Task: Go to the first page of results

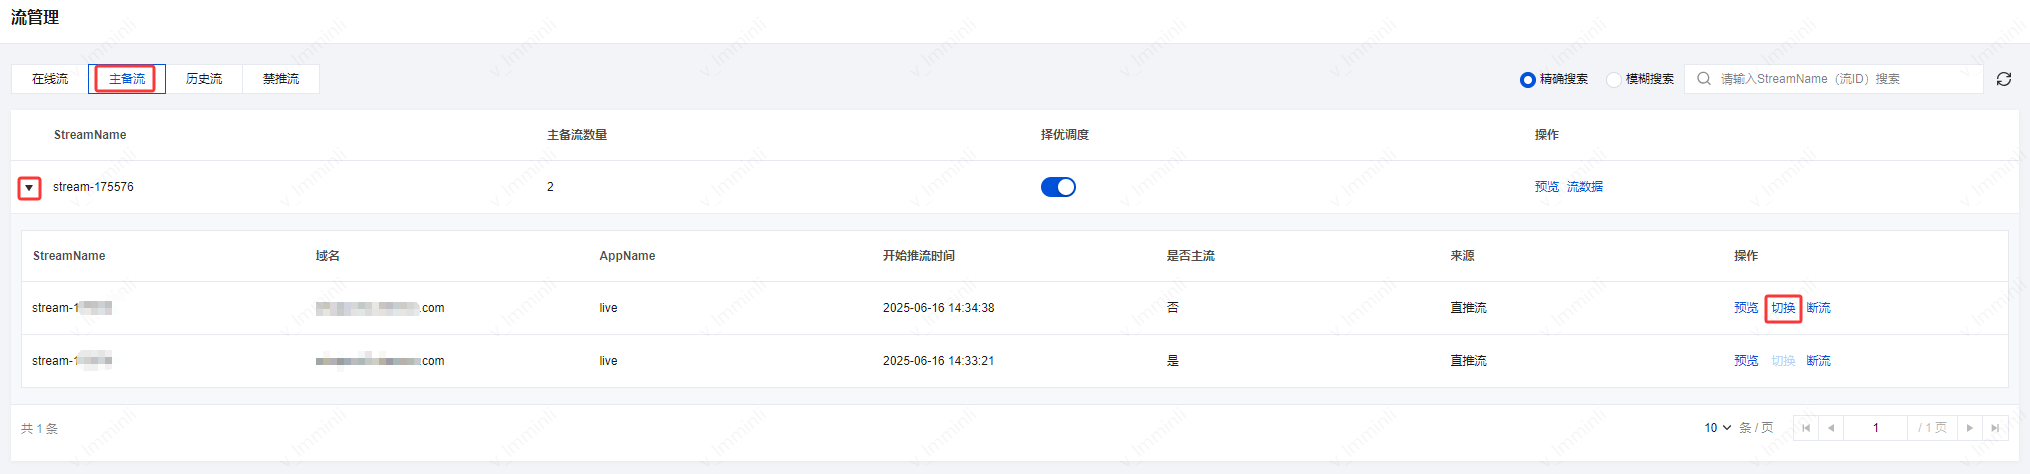Action: click(1806, 428)
